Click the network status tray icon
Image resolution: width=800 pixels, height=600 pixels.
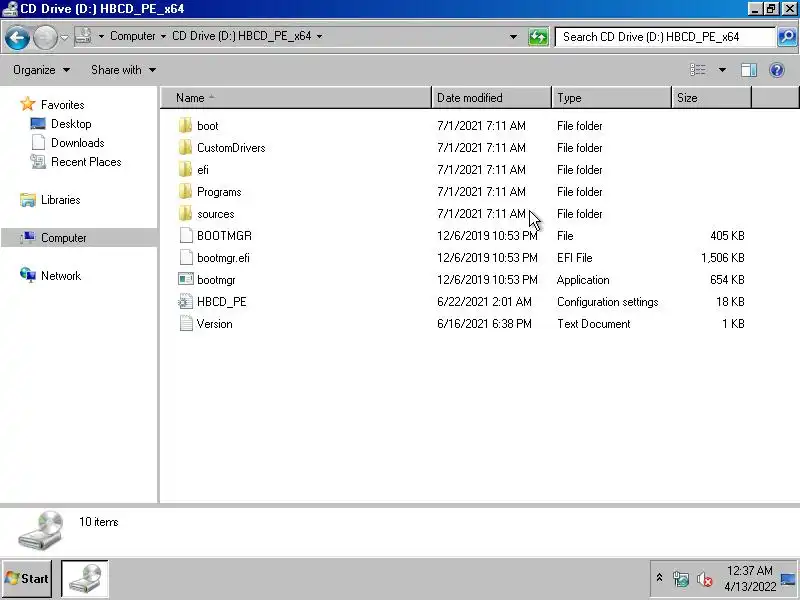coord(681,579)
